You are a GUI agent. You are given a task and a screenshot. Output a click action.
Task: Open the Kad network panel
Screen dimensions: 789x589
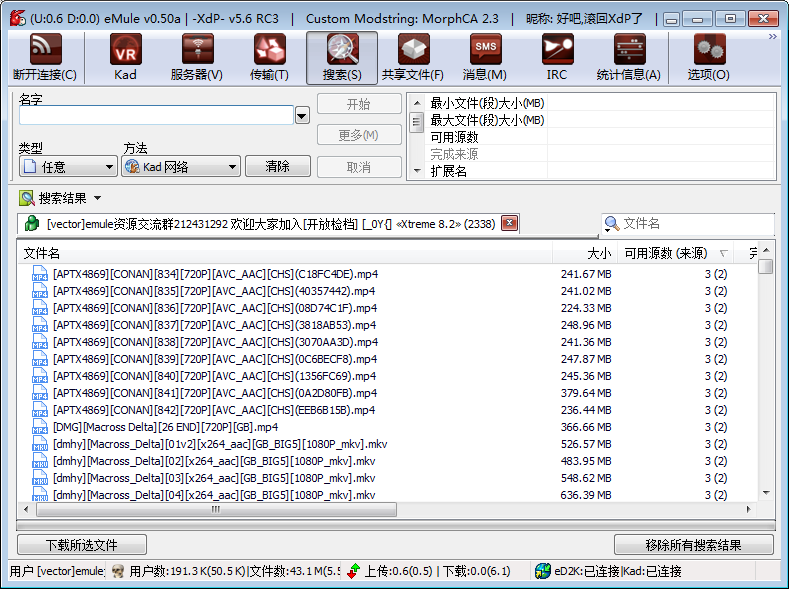click(x=125, y=57)
